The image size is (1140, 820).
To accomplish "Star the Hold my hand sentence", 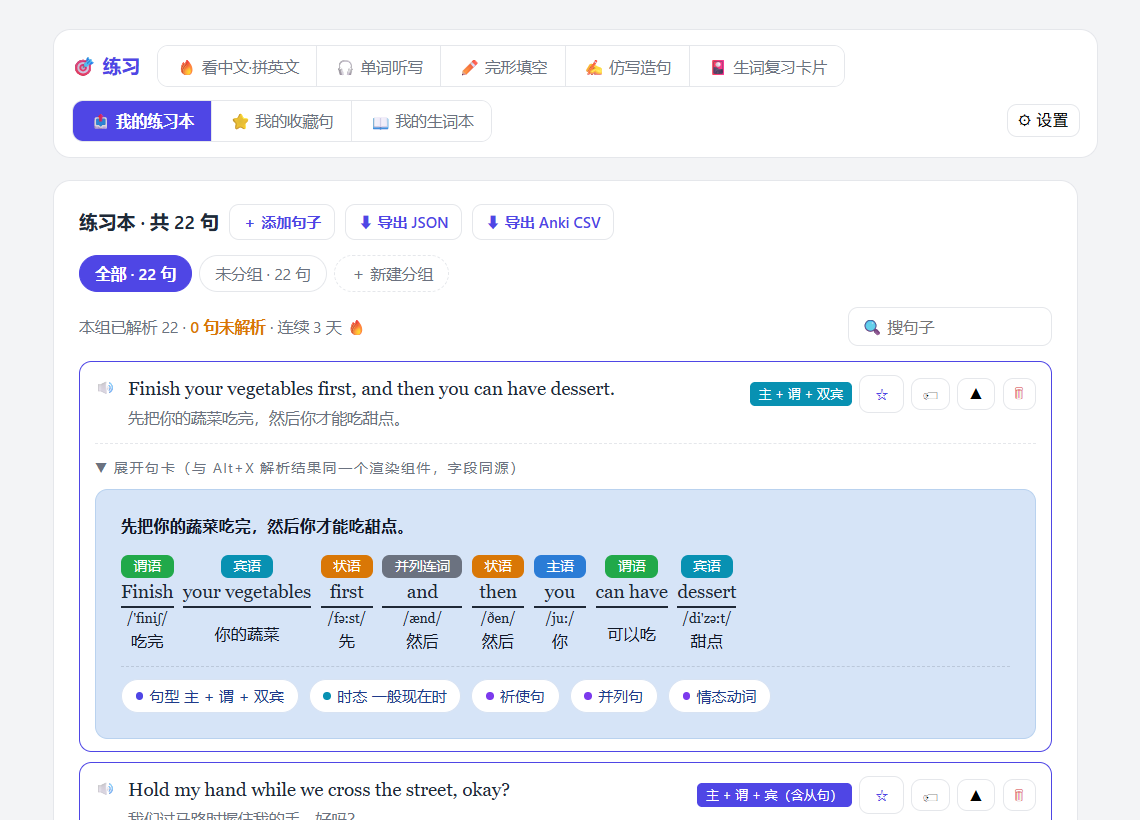I will tap(881, 795).
